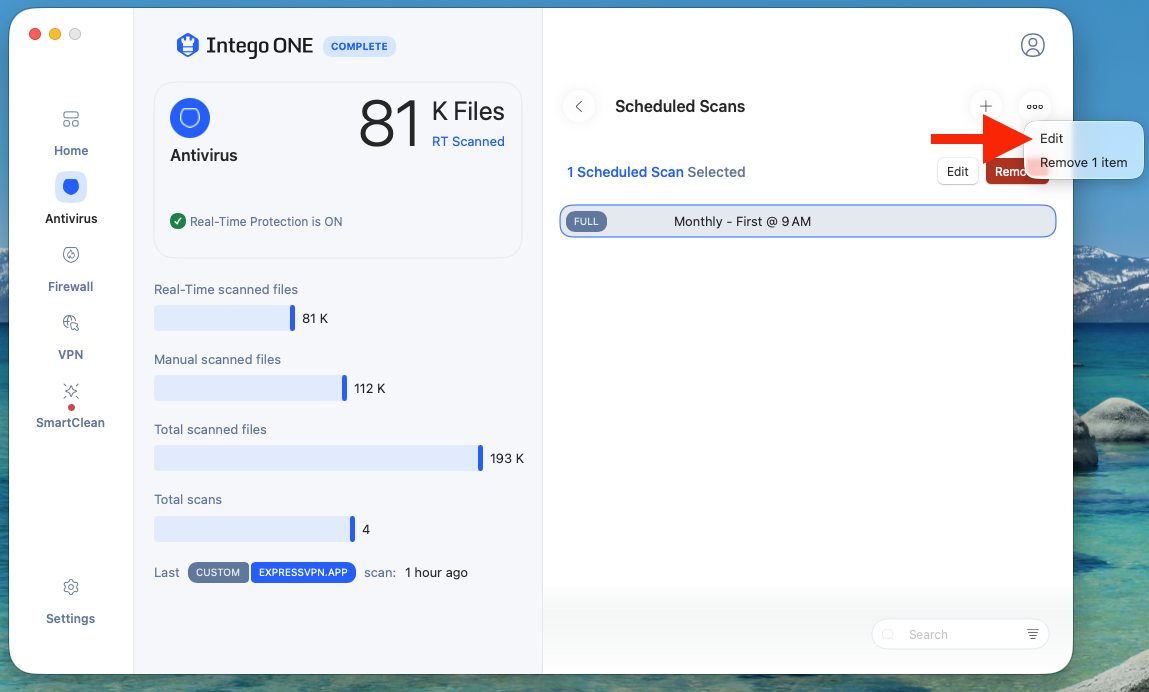This screenshot has height=692, width=1149.
Task: Click the Real-Time scanned files bar
Action: pos(224,318)
